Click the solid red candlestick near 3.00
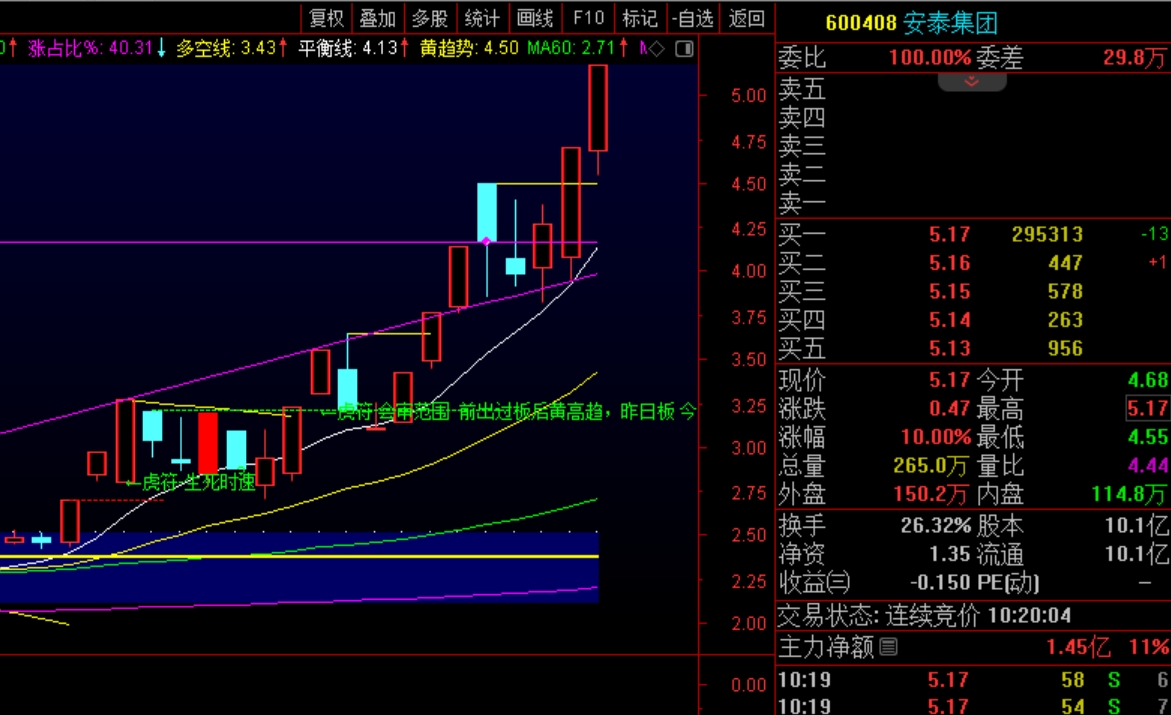Viewport: 1171px width, 715px height. pyautogui.click(x=208, y=442)
